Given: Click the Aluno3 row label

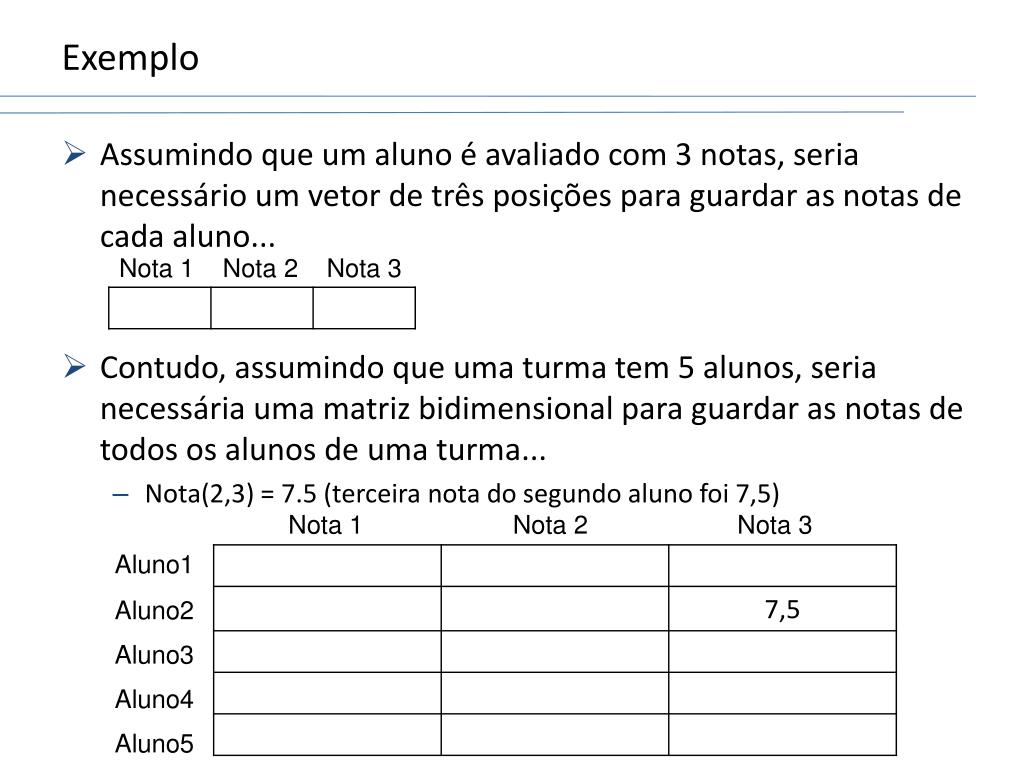Looking at the screenshot, I should point(154,655).
